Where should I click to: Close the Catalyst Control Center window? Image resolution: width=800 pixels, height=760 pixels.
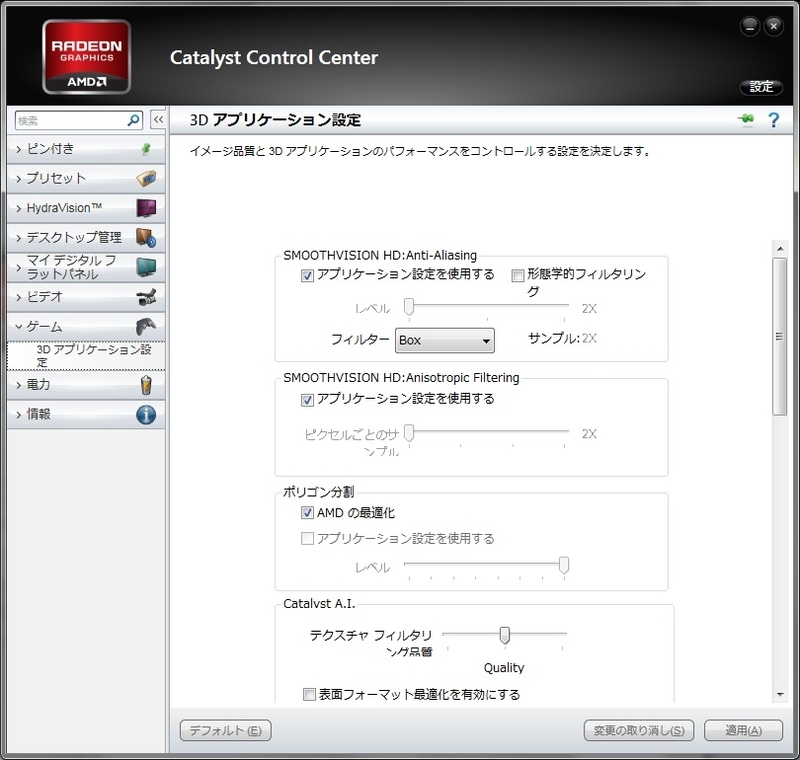773,26
